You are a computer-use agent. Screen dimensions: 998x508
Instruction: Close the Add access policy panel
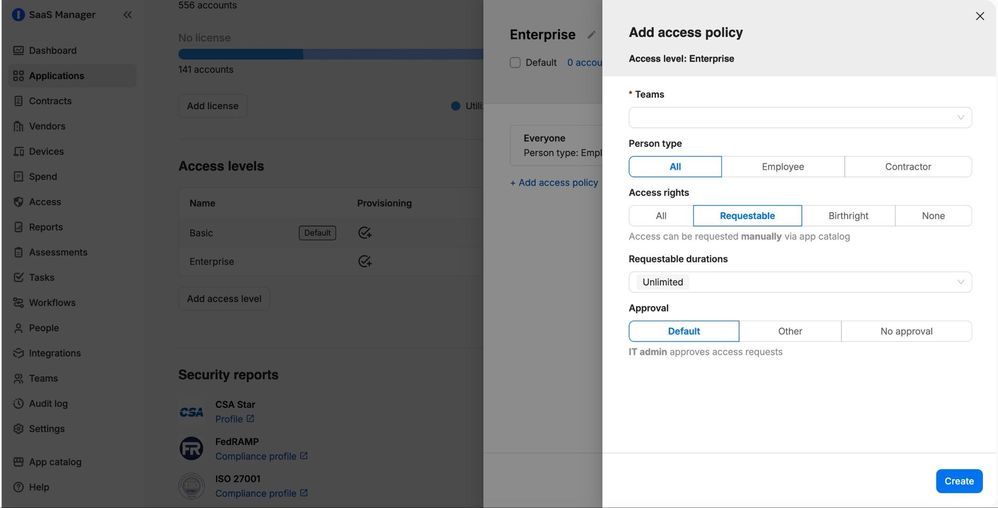click(979, 16)
